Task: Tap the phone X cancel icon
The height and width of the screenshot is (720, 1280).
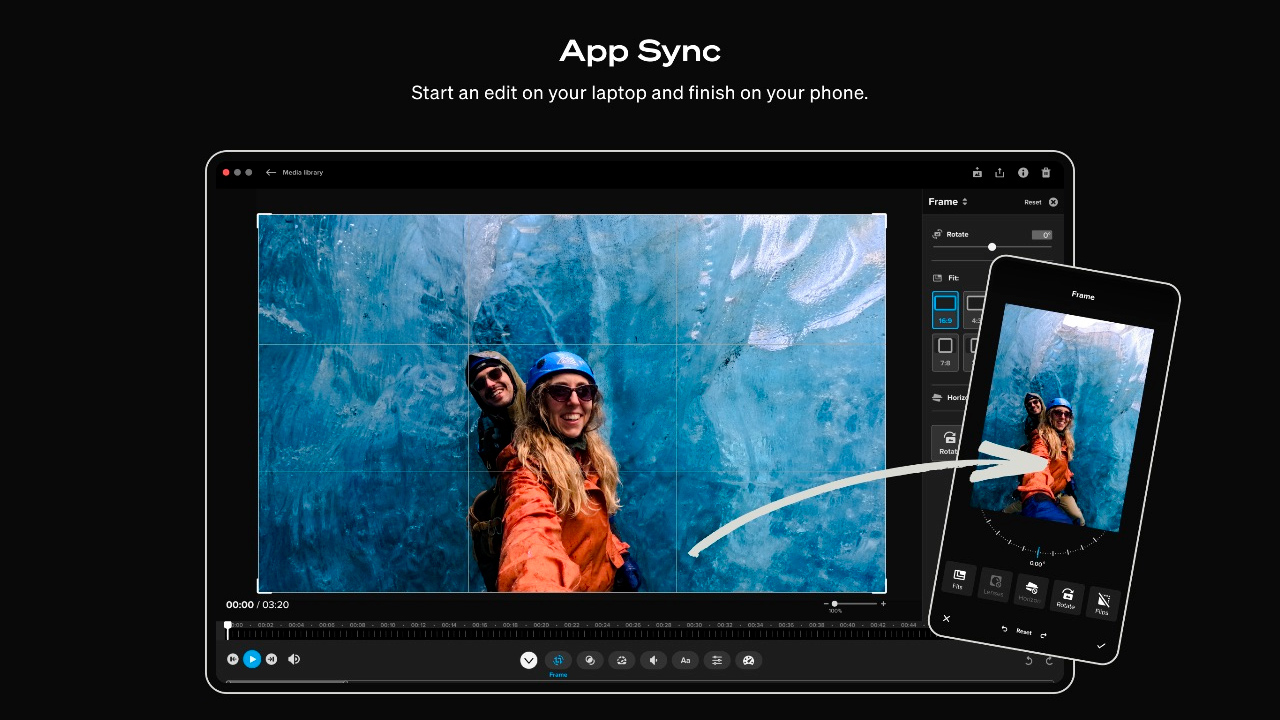Action: tap(946, 618)
